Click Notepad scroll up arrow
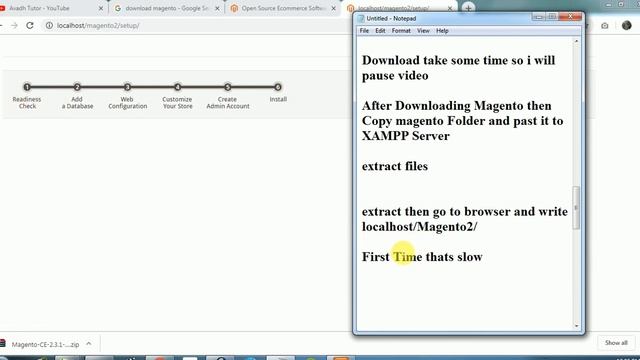Viewport: 640px width, 360px height. (576, 41)
